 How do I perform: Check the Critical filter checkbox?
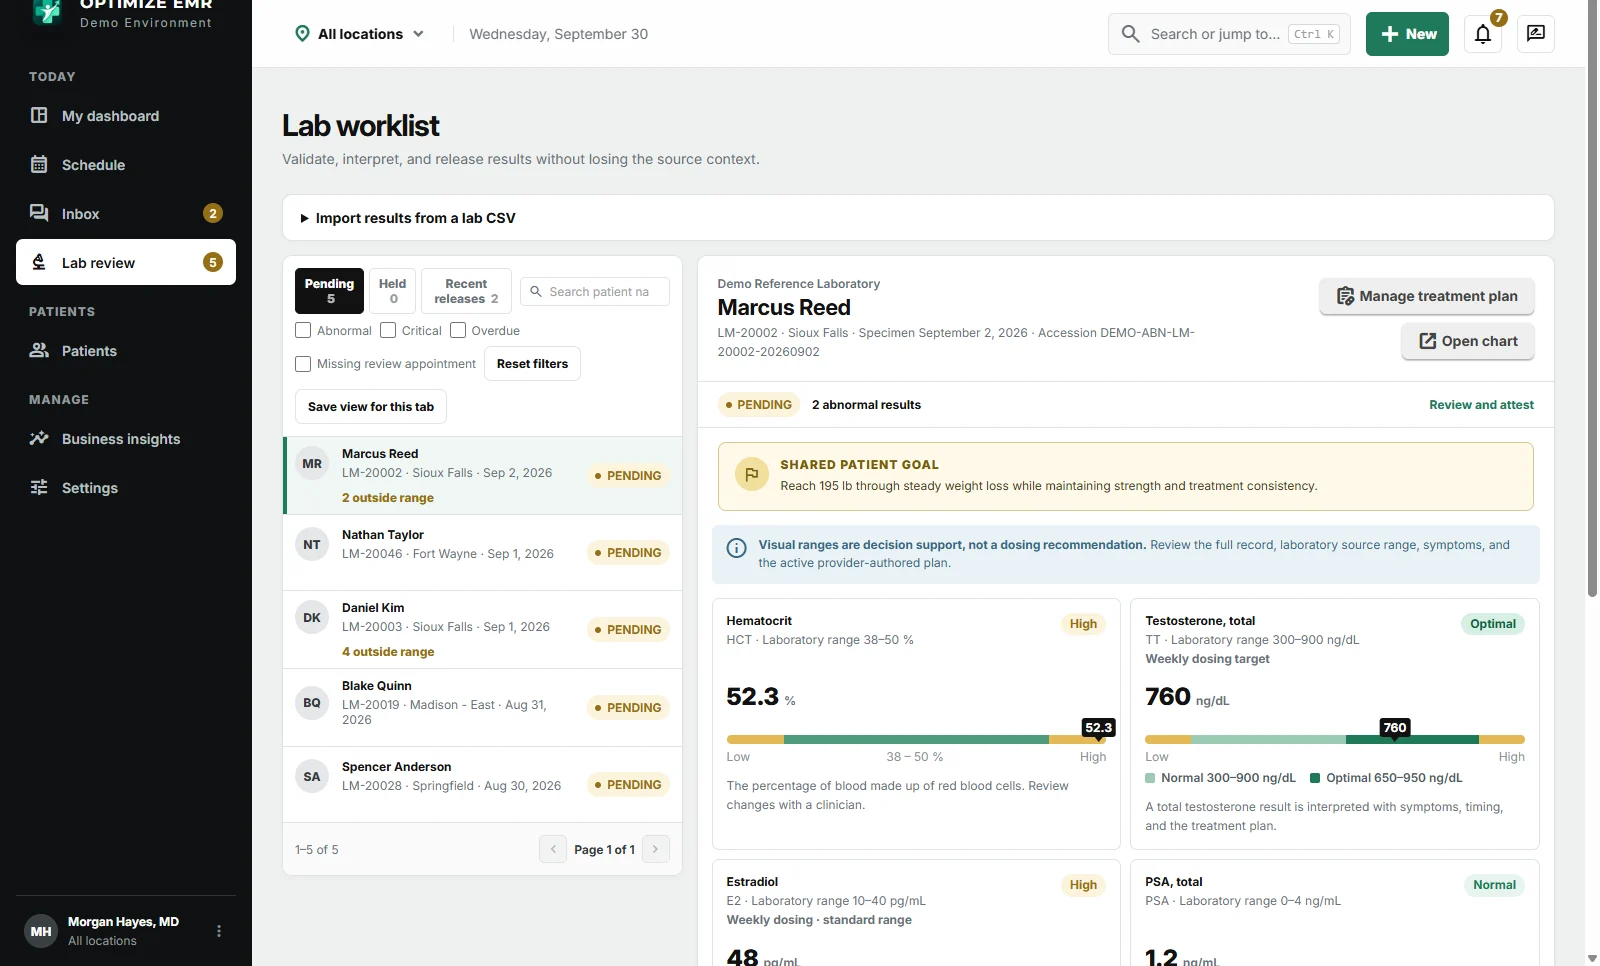pos(388,330)
